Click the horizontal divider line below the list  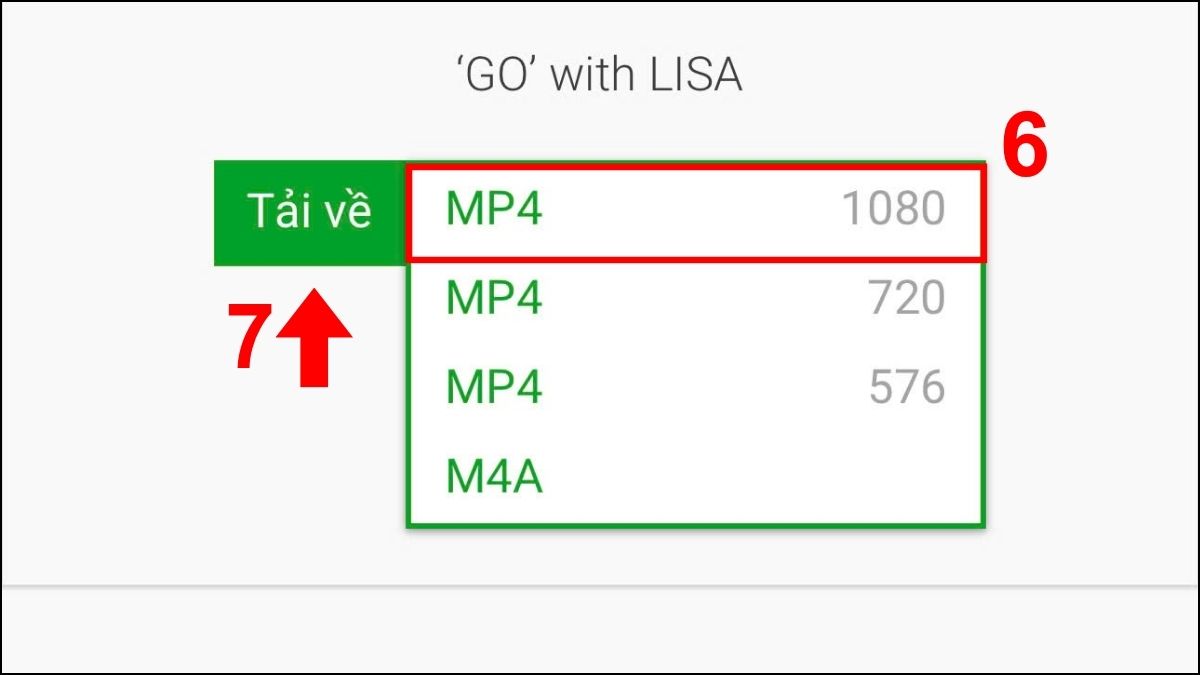[600, 586]
